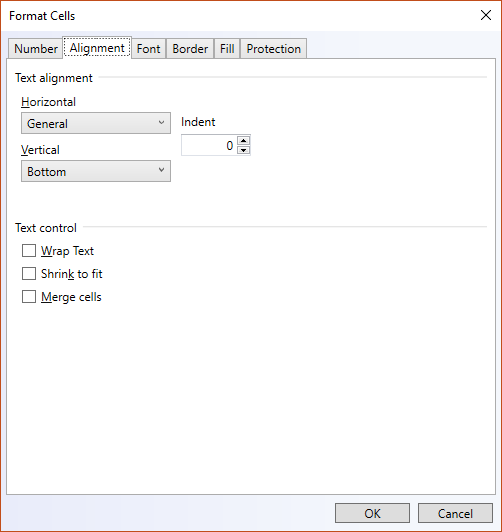Enable the Wrap Text checkbox

[x=29, y=251]
